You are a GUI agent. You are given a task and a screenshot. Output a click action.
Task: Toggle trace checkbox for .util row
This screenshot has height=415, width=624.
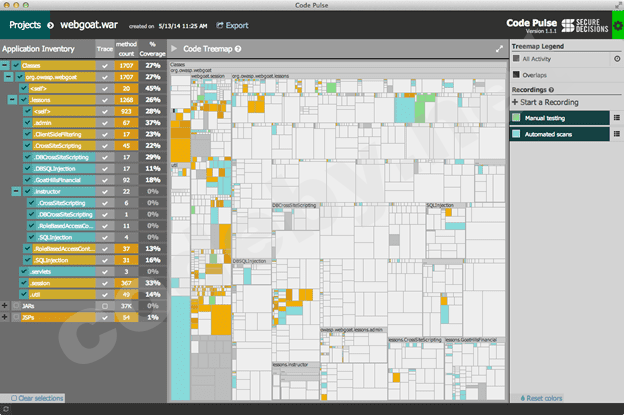(x=105, y=294)
